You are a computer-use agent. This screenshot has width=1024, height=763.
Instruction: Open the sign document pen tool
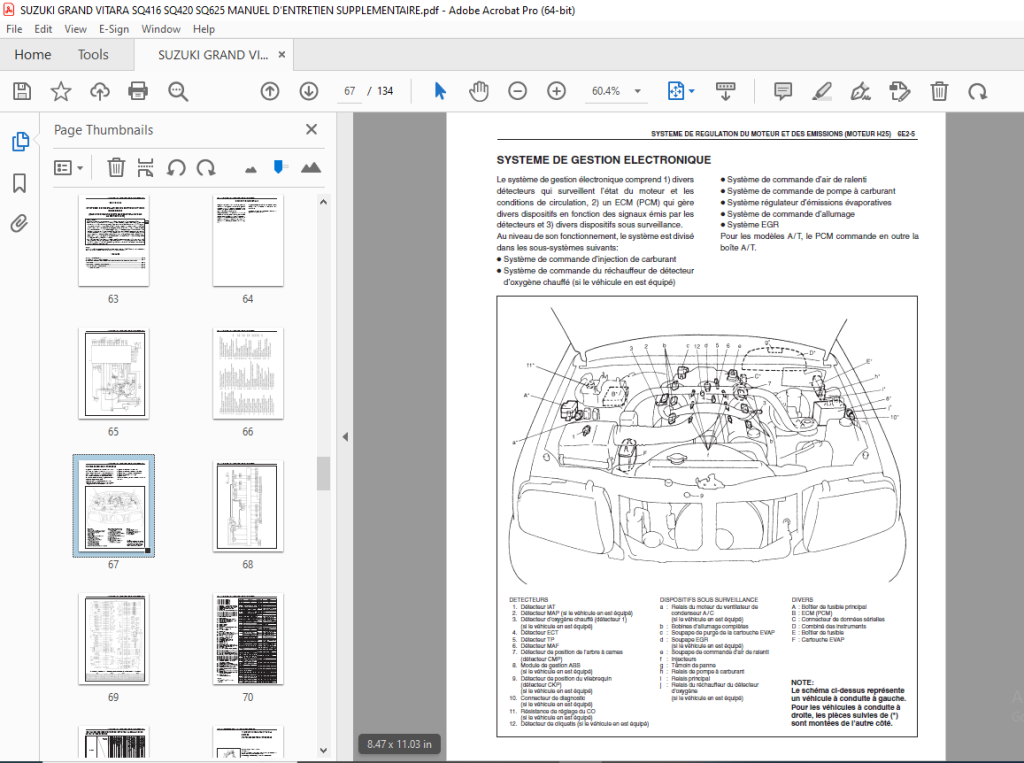(x=860, y=91)
